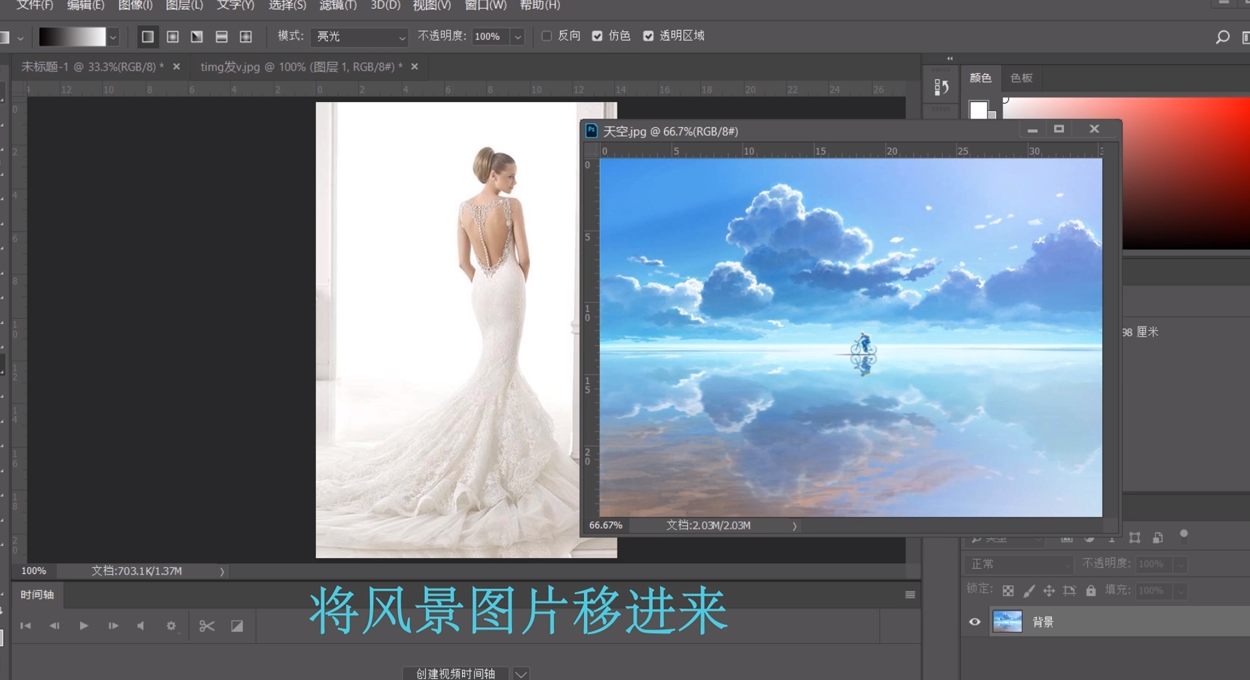
Task: Select the linear gradient style icon
Action: (x=148, y=36)
